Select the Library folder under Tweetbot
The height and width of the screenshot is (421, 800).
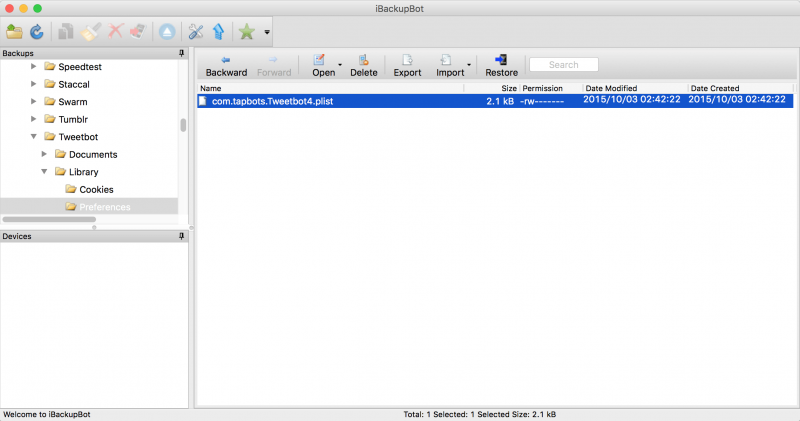pyautogui.click(x=83, y=172)
